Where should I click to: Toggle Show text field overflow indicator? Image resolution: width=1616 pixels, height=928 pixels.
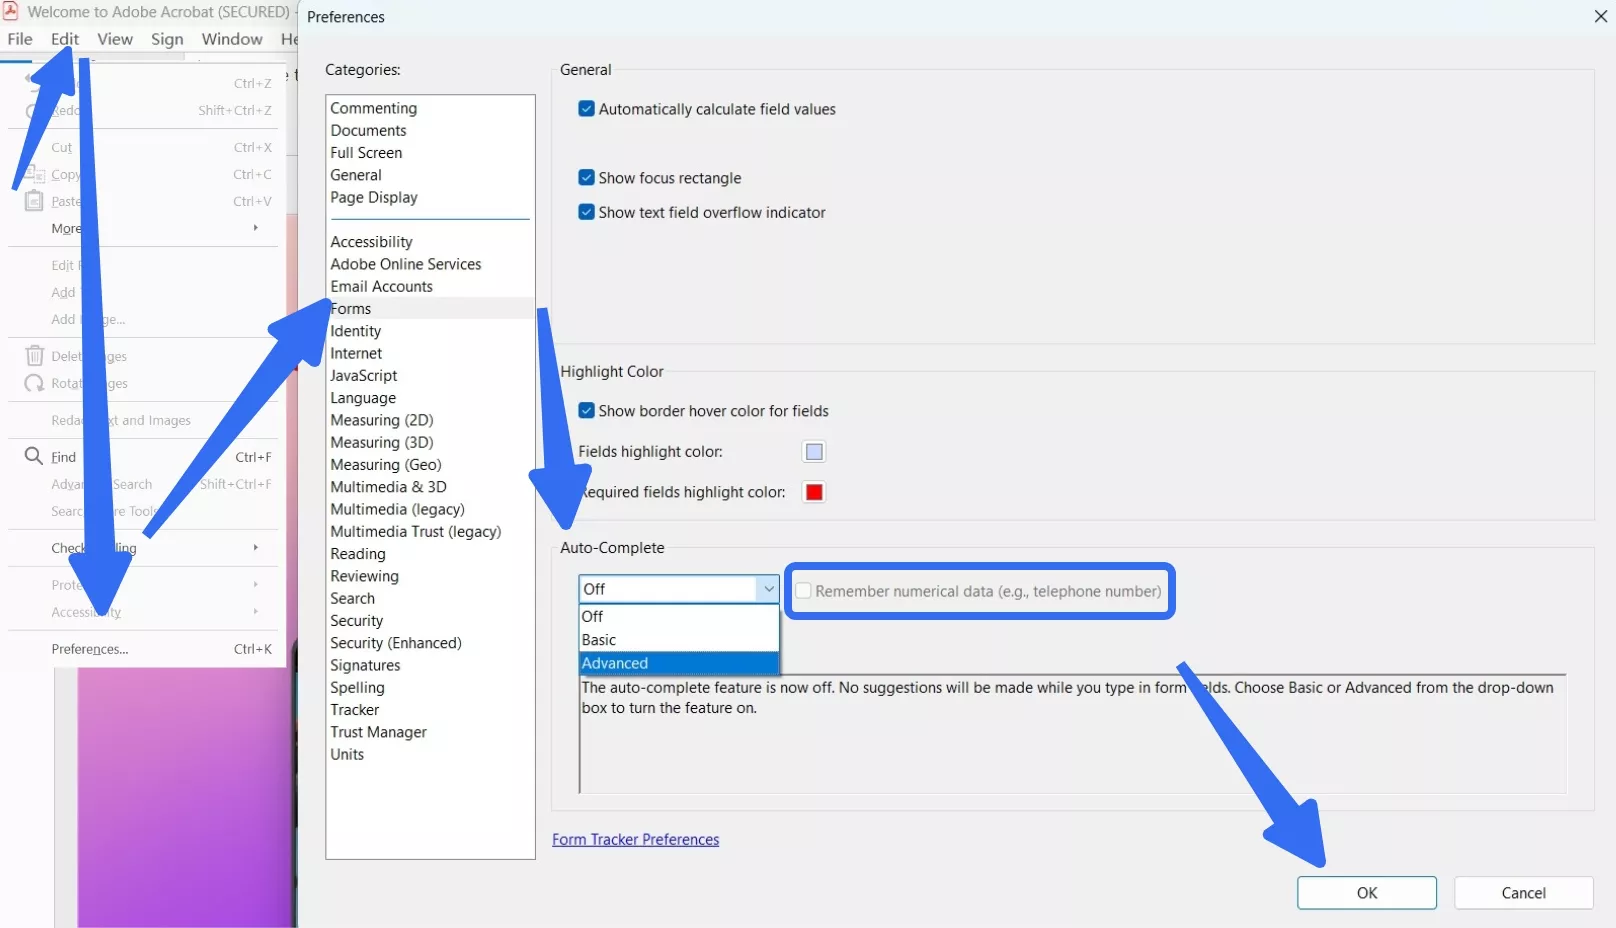587,212
